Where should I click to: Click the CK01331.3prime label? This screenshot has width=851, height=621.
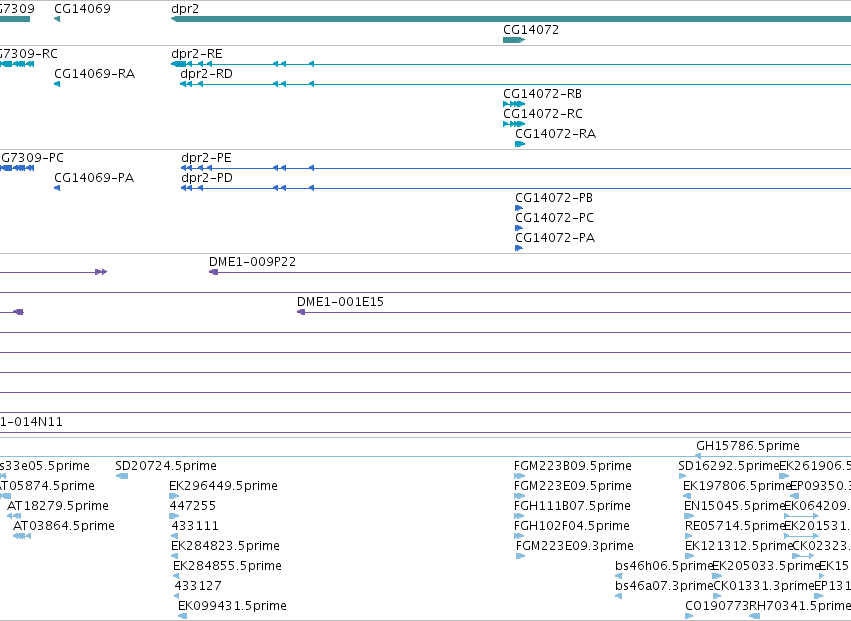764,586
